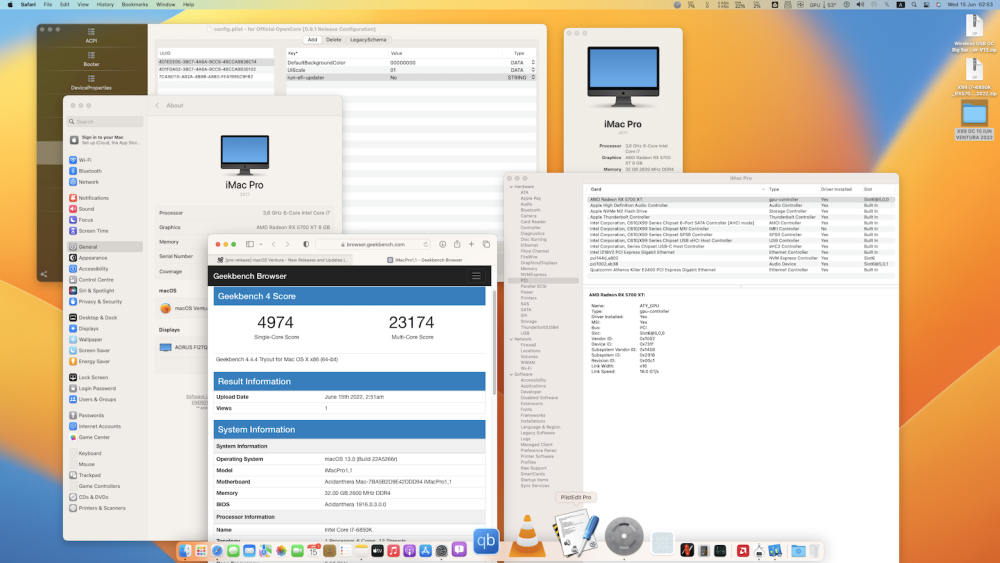
Task: Open the Safari File menu
Action: tap(48, 4)
